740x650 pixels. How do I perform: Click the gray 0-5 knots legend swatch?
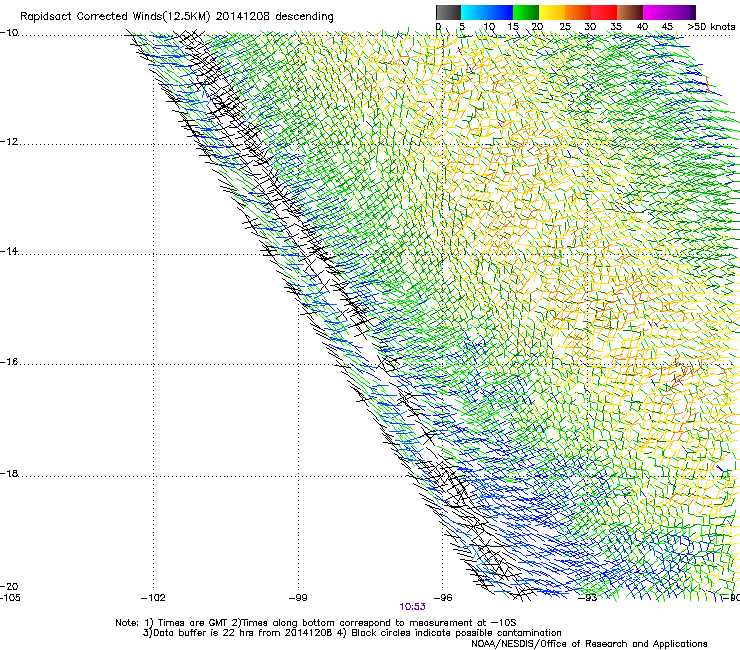[x=448, y=12]
